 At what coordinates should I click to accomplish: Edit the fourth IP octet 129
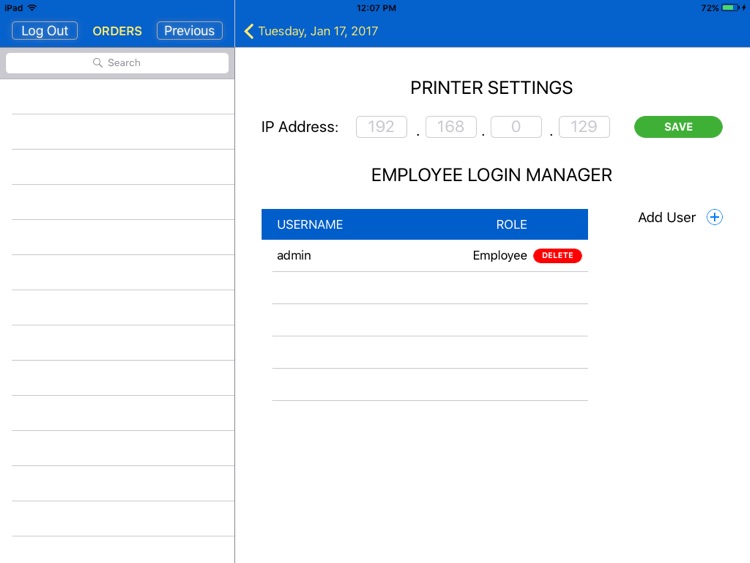tap(584, 127)
